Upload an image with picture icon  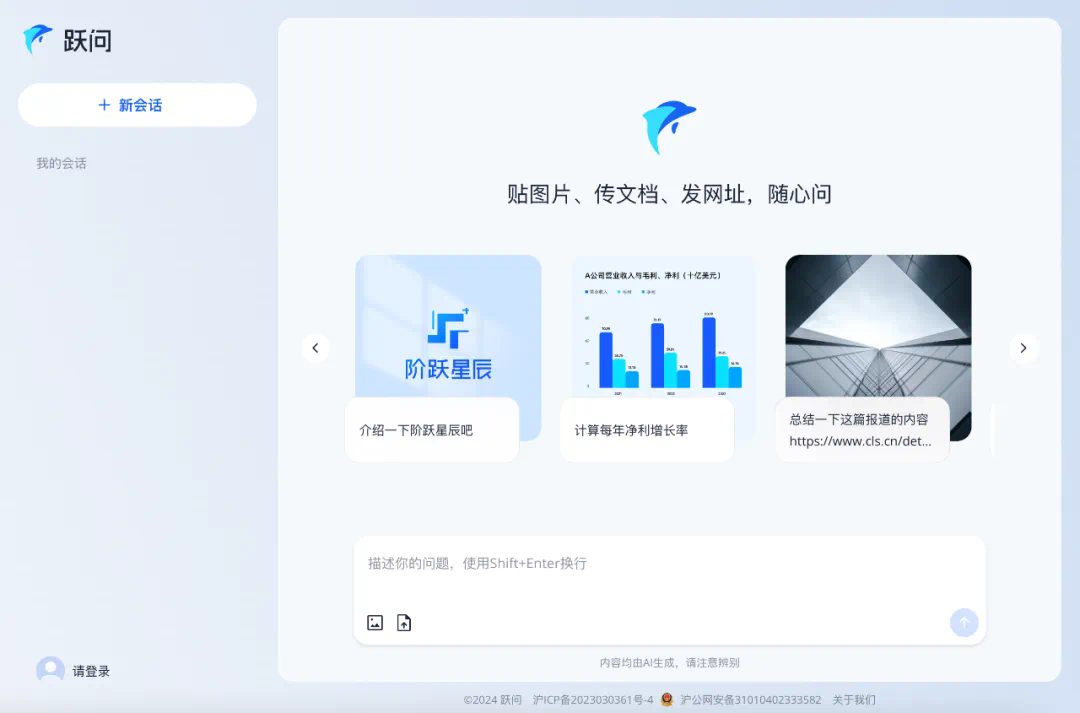(x=375, y=623)
